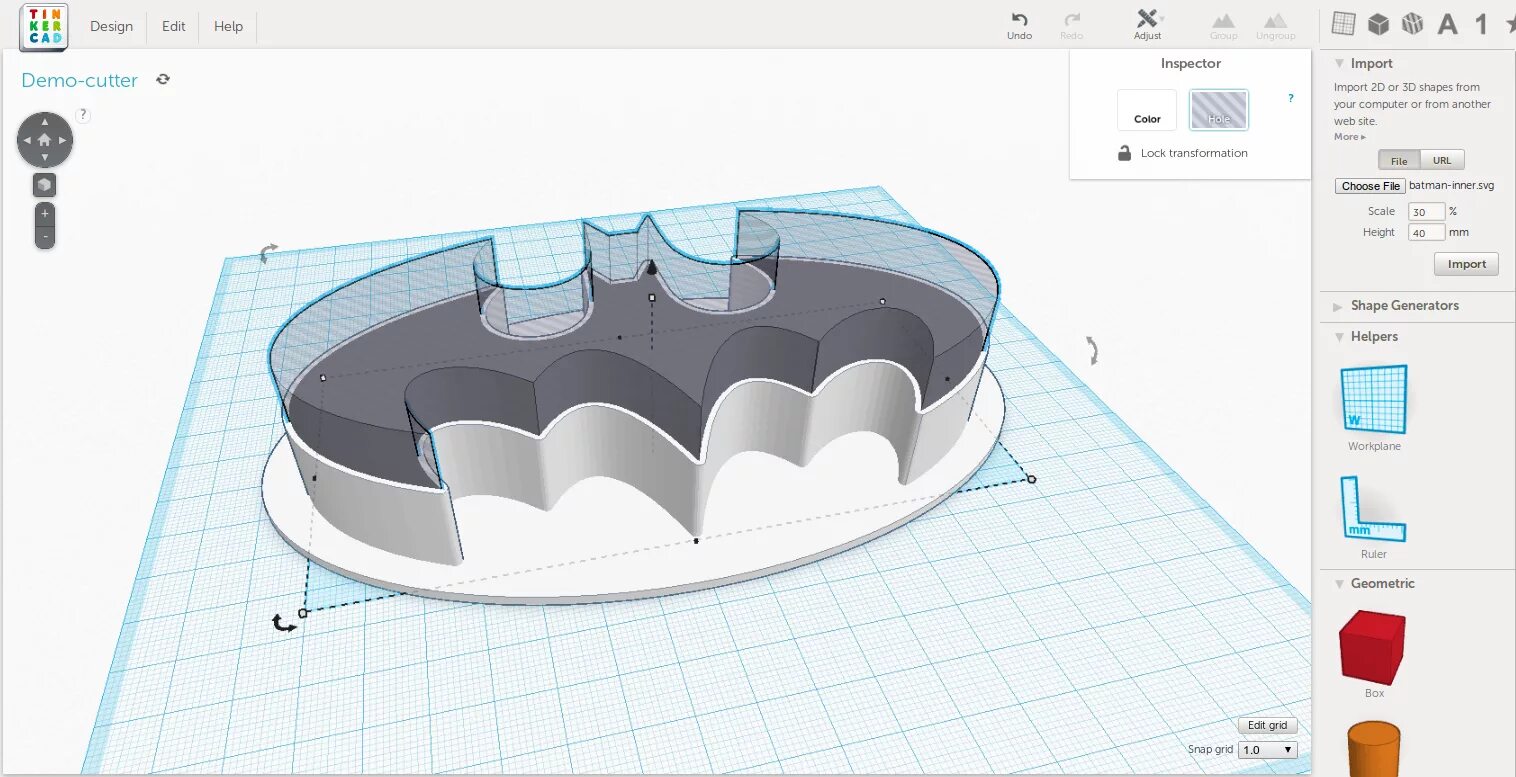1516x777 pixels.
Task: Click the black cone height handle on the model
Action: click(x=652, y=267)
